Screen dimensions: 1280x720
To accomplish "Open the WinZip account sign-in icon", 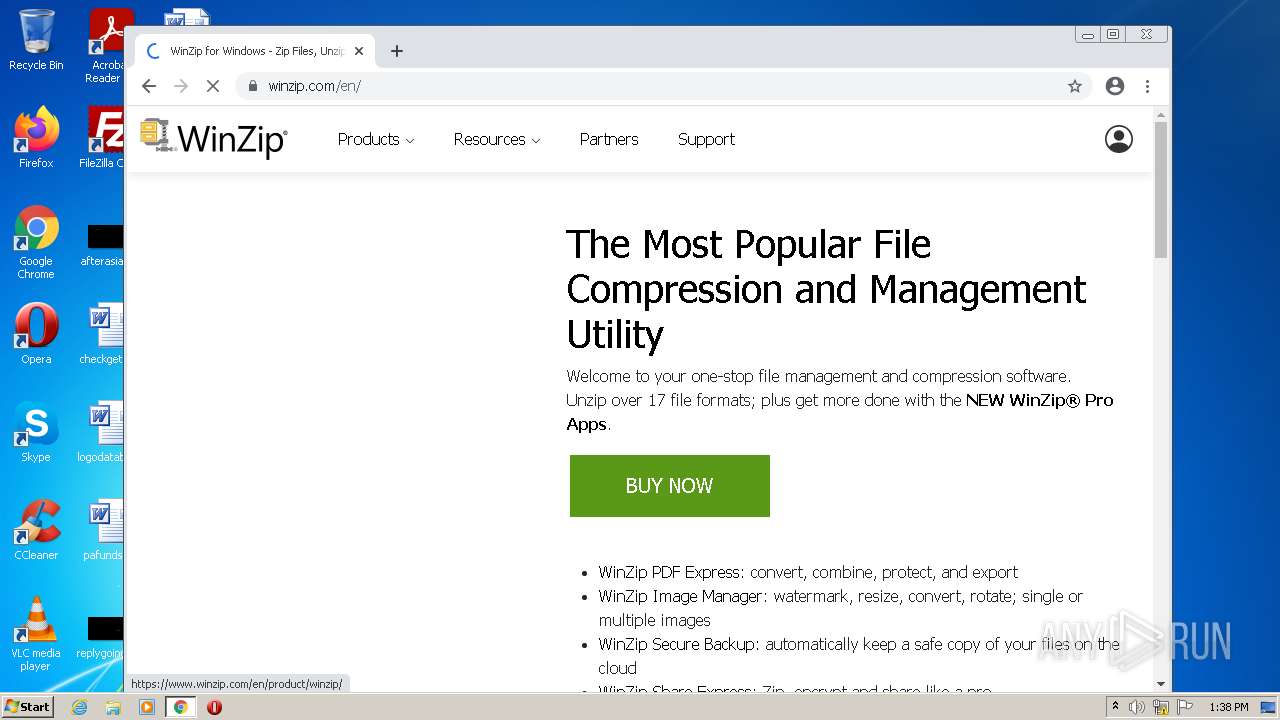I will click(1118, 139).
